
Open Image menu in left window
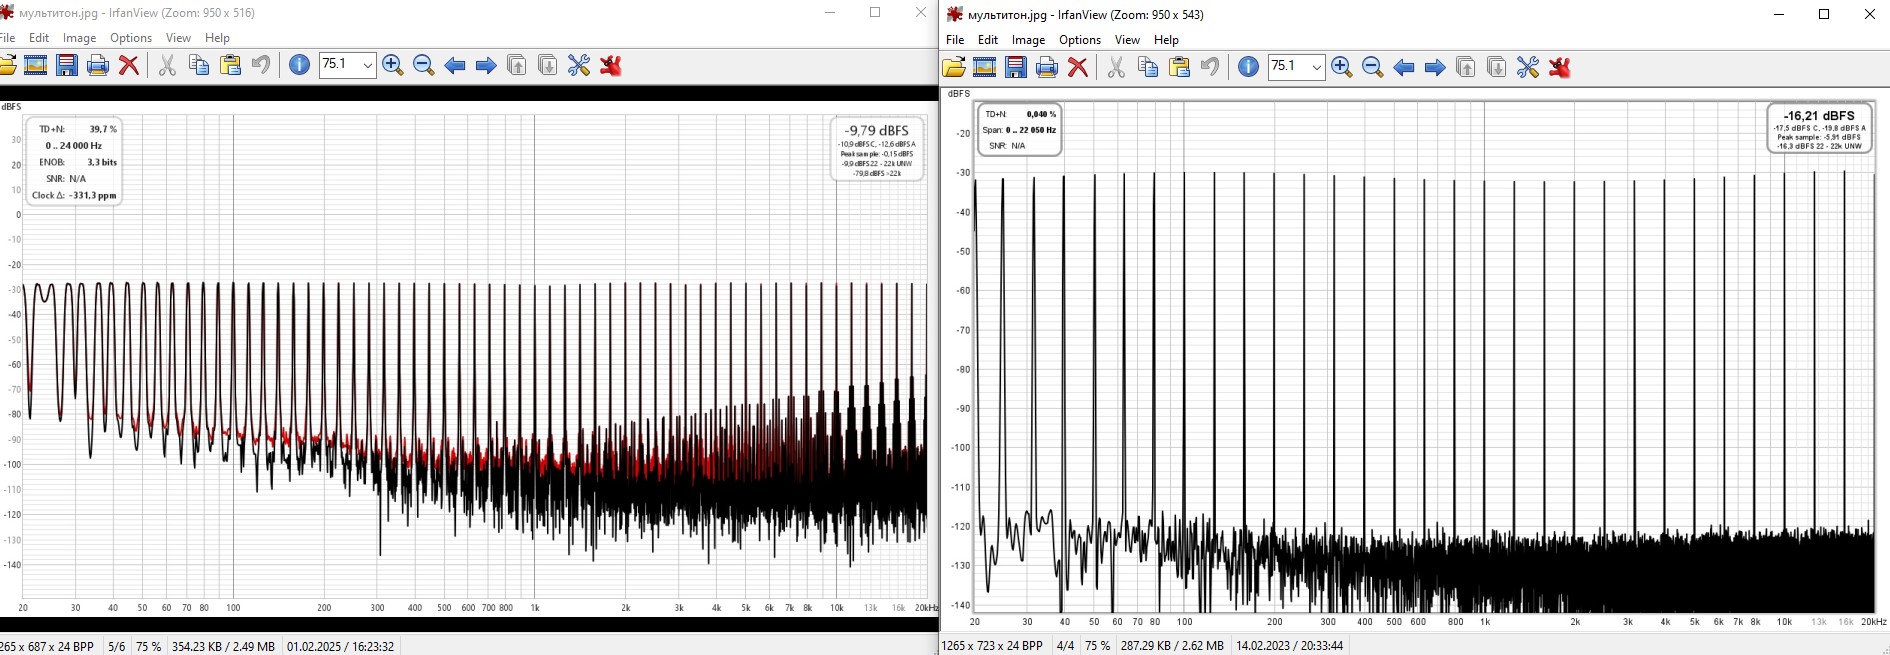79,38
